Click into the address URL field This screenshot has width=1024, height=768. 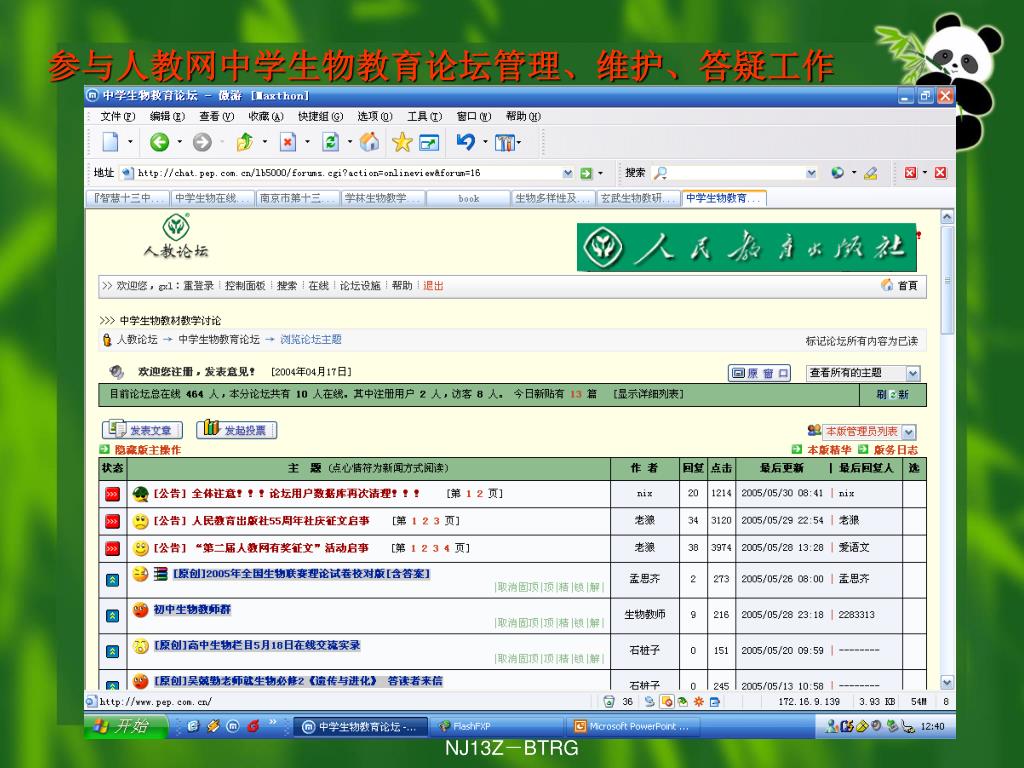point(349,173)
